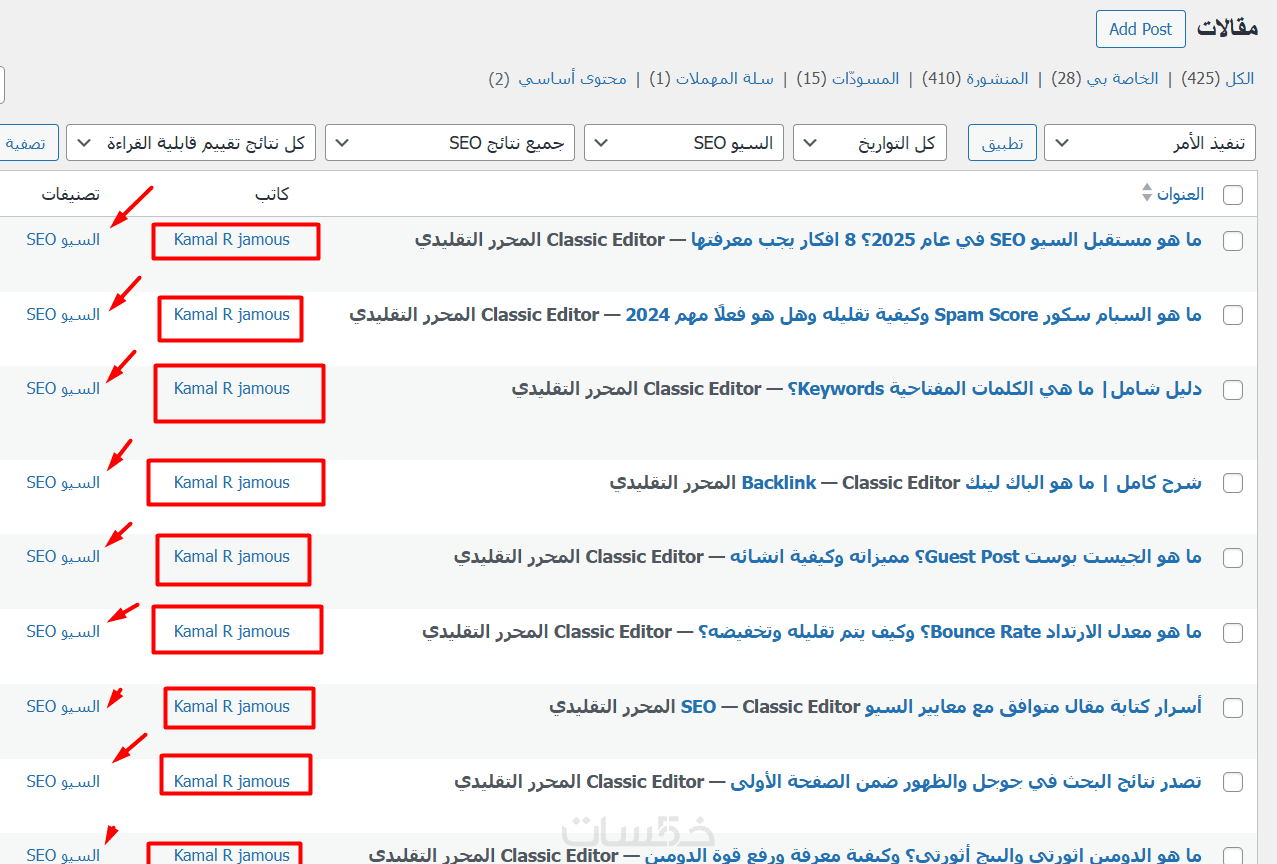Sort by العنوان column sort arrows
Viewport: 1277px width, 864px height.
click(1146, 193)
